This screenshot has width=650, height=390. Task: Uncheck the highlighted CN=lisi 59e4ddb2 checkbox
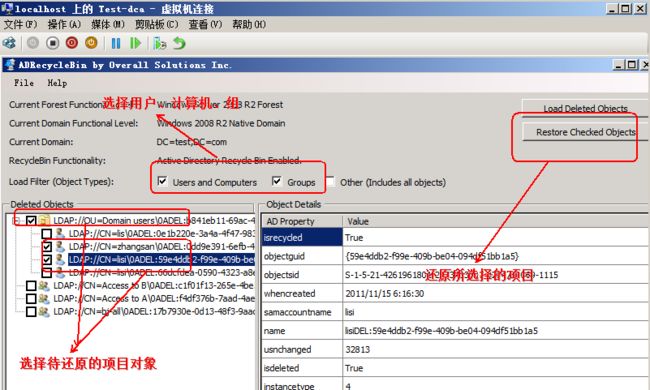click(x=47, y=260)
